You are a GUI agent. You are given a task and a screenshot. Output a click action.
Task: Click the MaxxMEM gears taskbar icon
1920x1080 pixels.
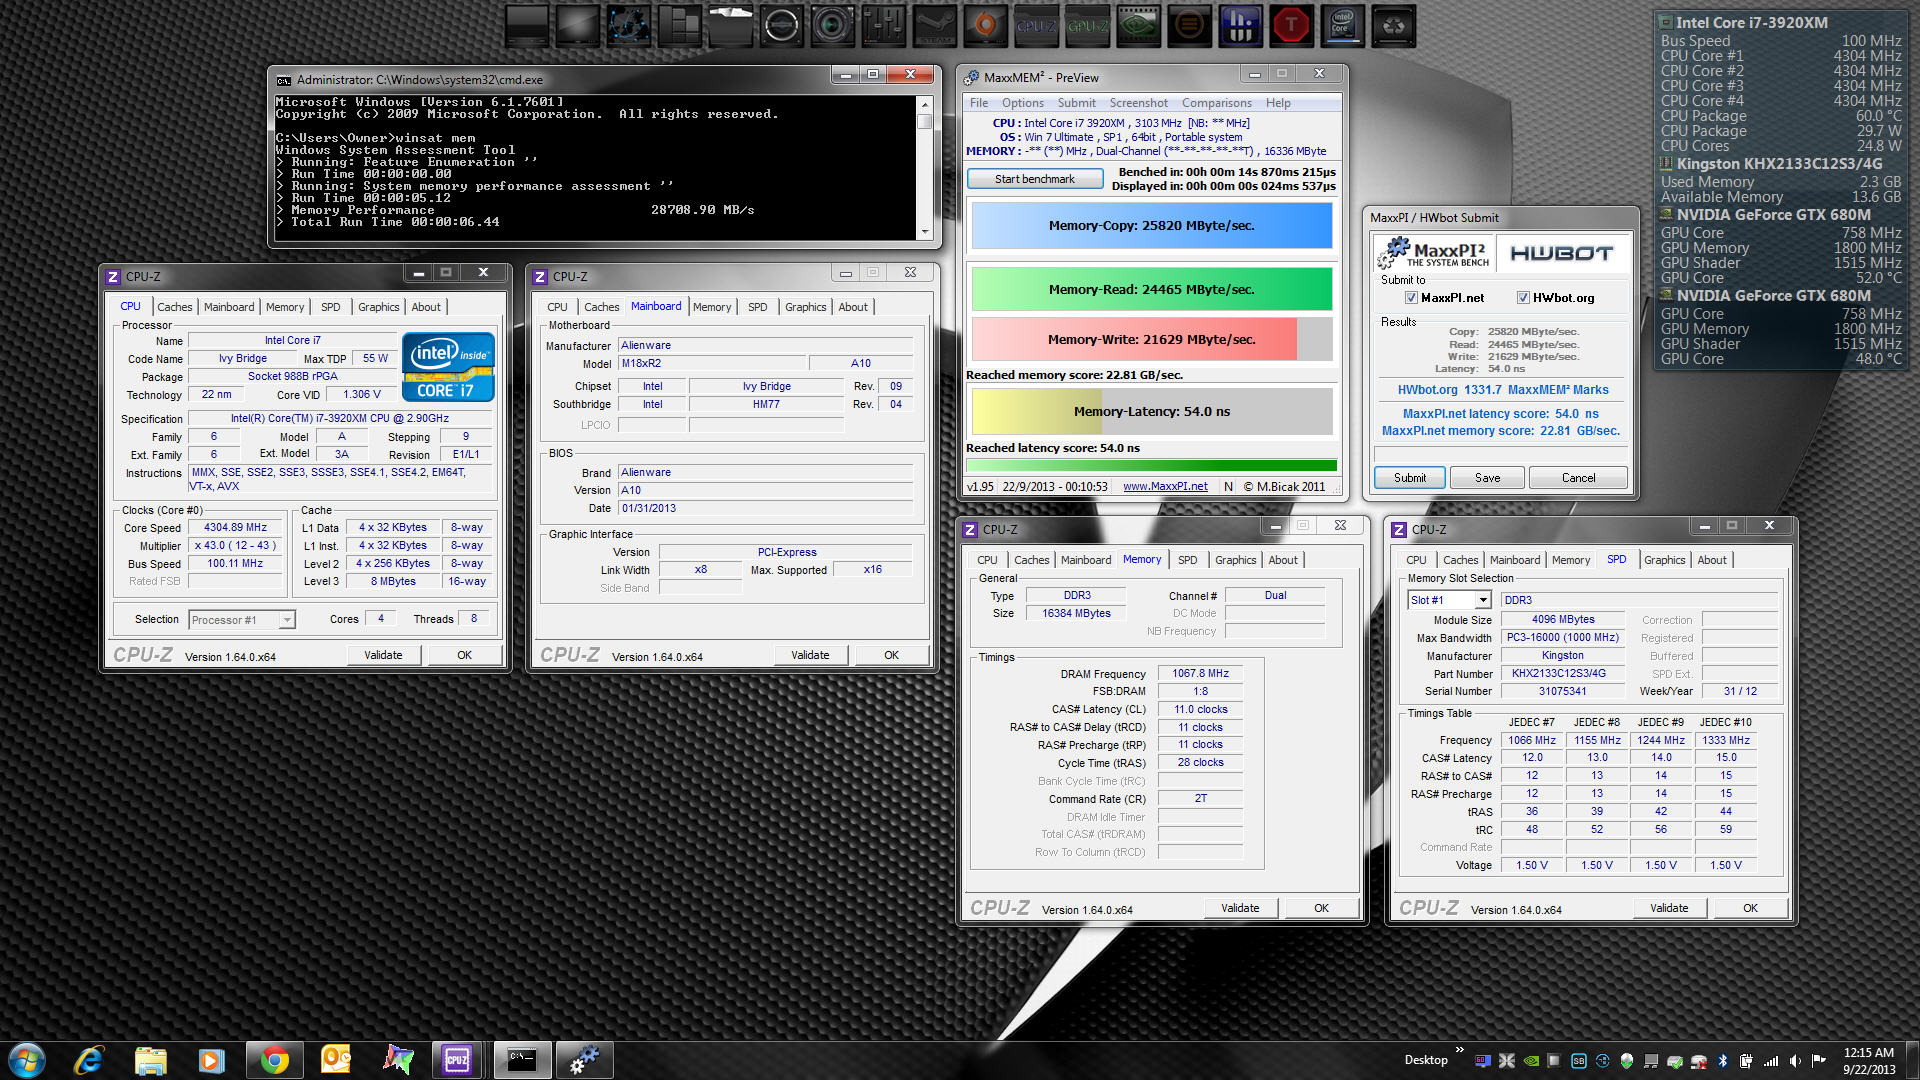[x=584, y=1060]
